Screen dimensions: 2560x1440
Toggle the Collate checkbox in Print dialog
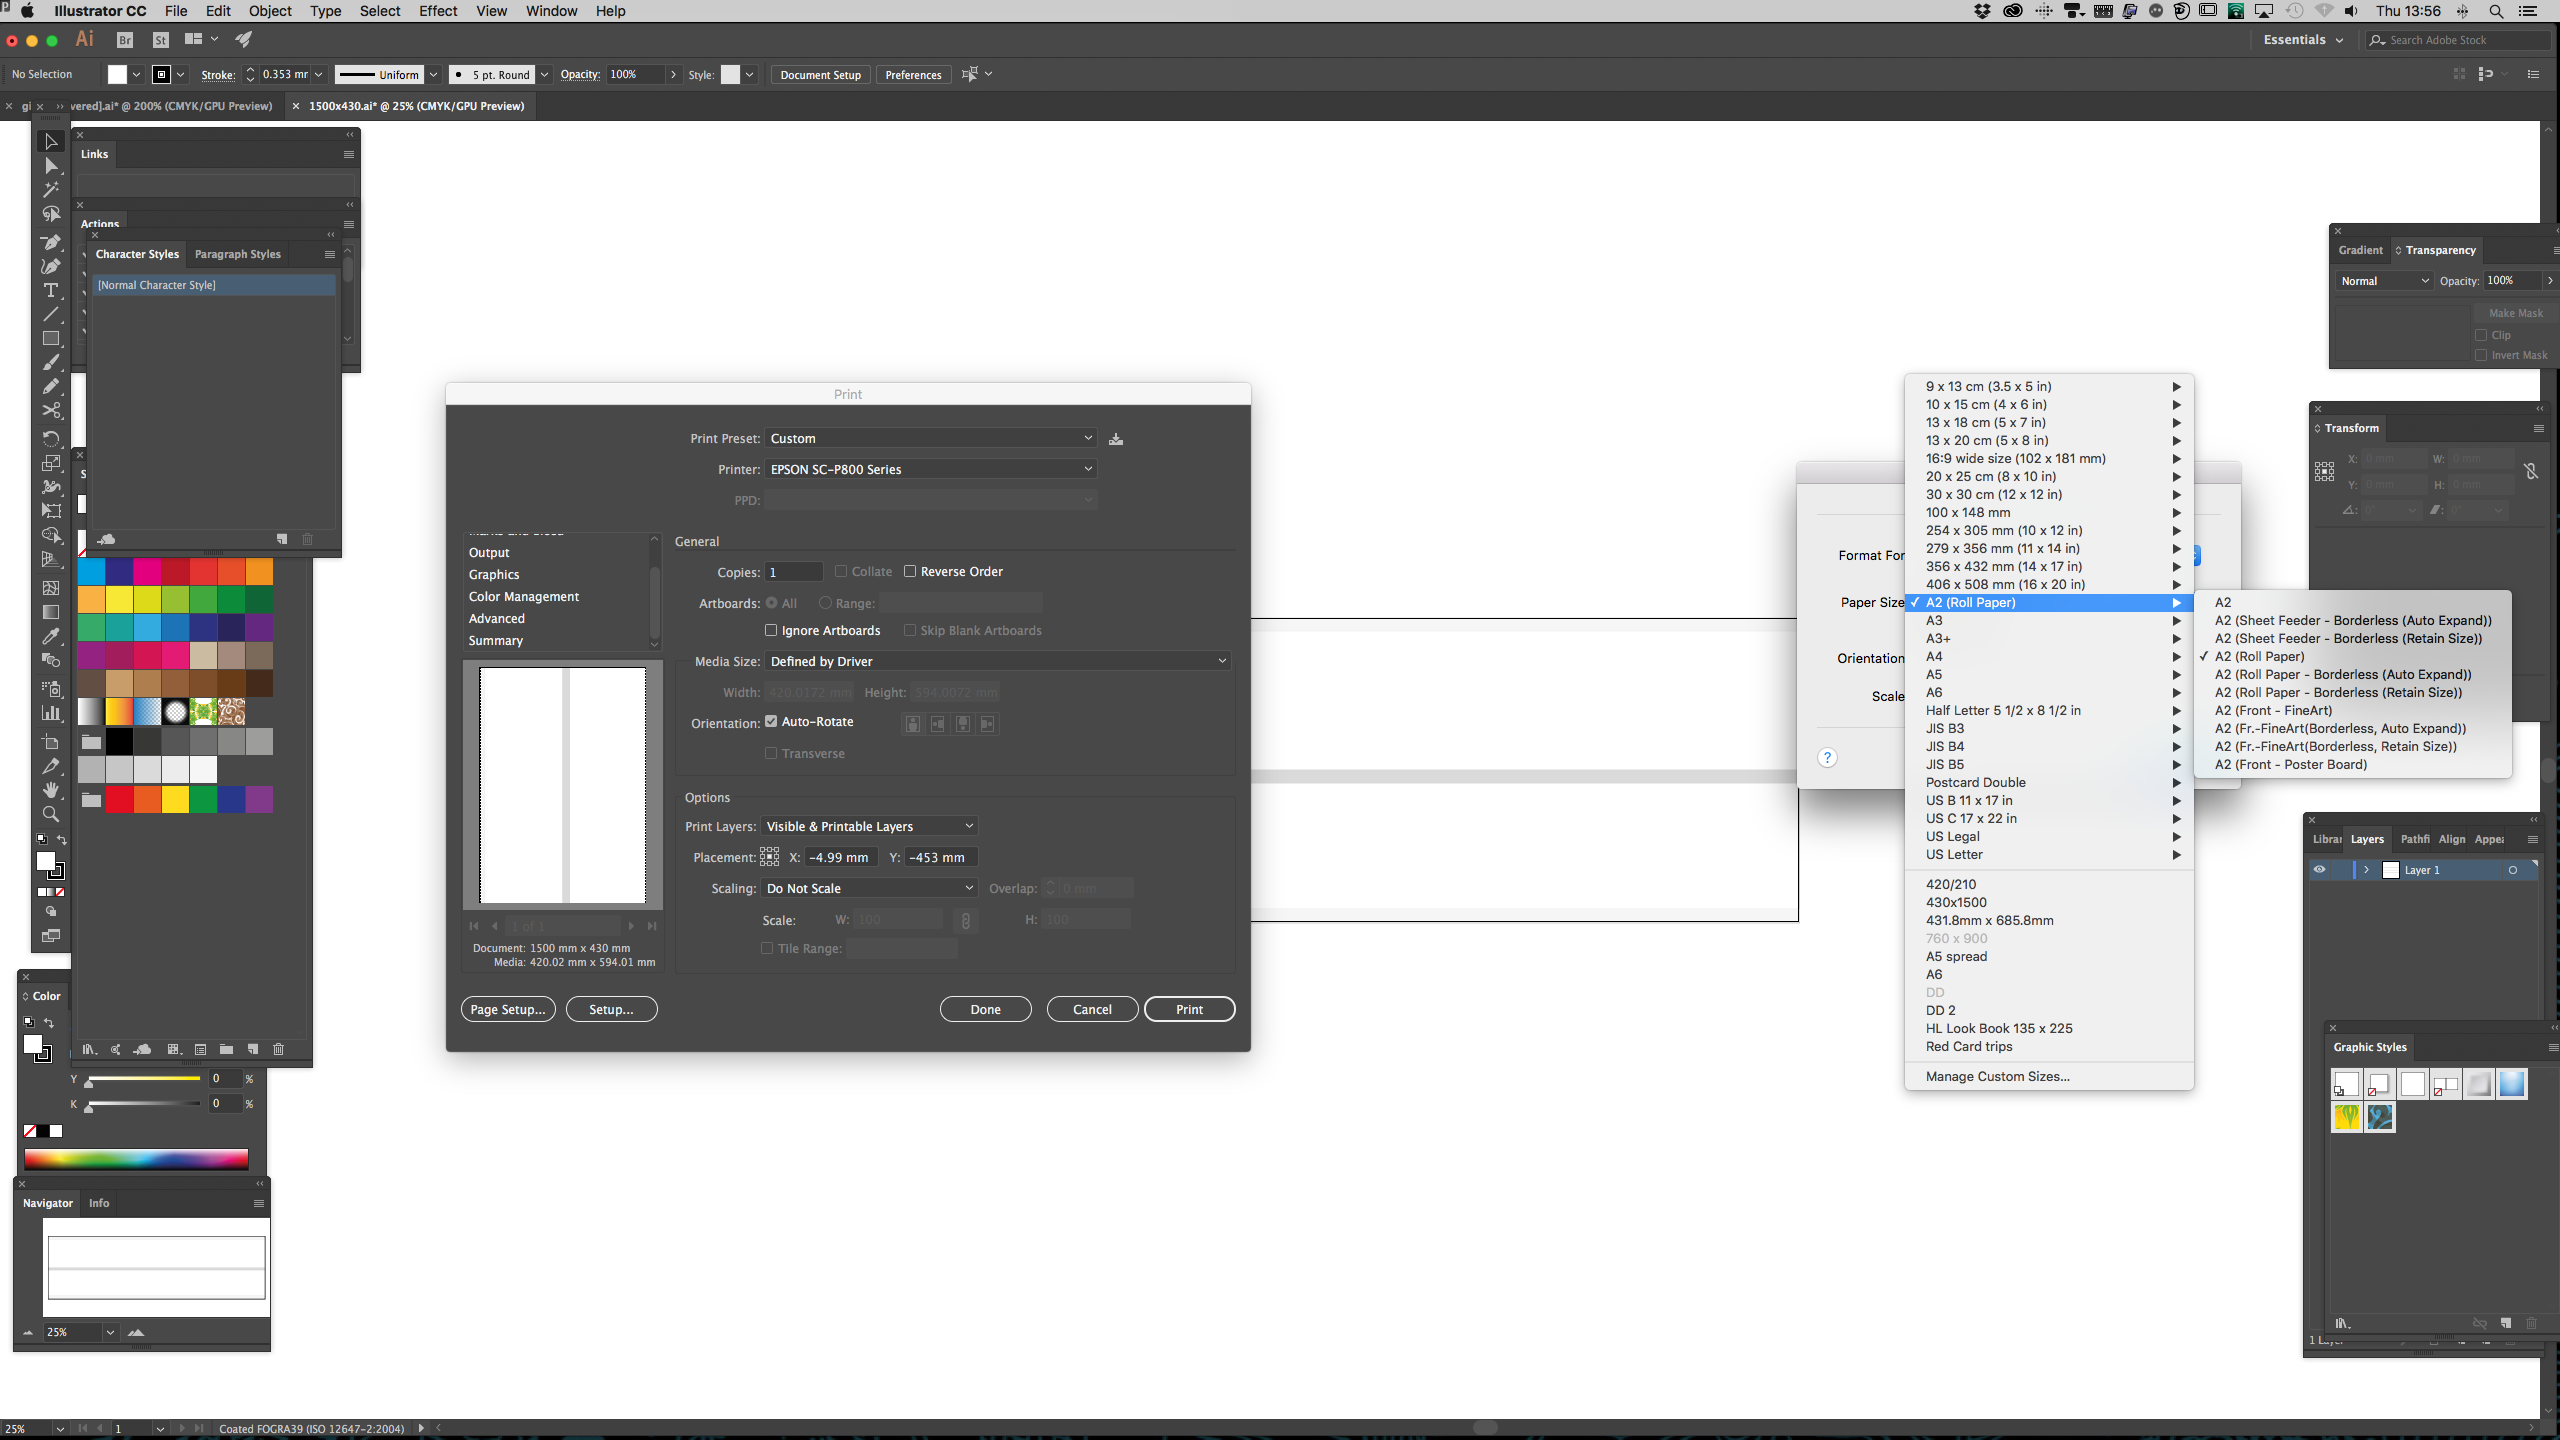point(842,571)
